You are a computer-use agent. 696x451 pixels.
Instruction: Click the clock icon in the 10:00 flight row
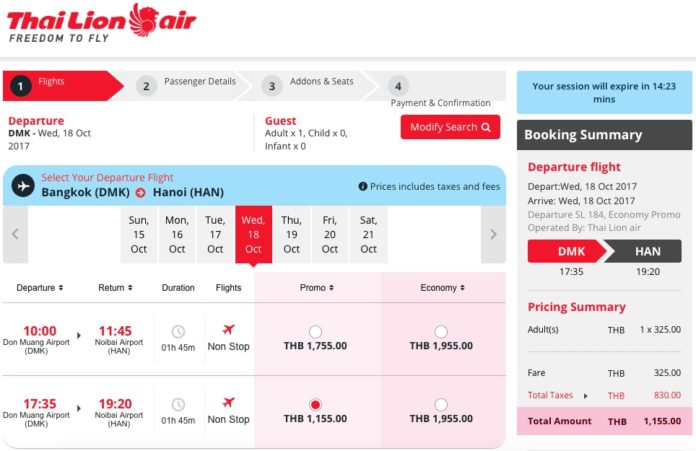coord(178,332)
